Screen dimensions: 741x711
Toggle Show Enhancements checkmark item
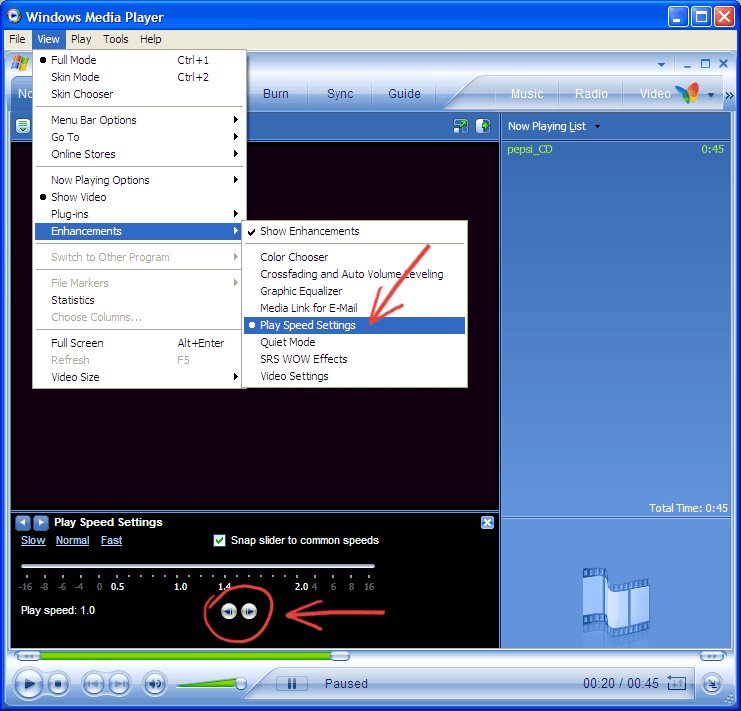click(x=354, y=231)
